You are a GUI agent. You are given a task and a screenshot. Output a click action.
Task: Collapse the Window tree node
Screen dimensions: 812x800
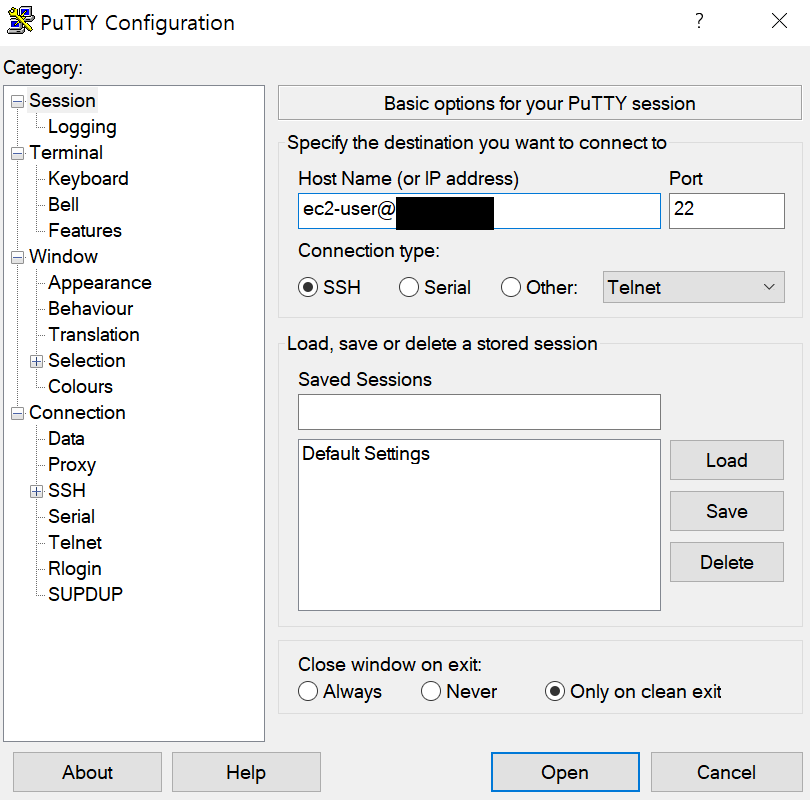(x=17, y=257)
